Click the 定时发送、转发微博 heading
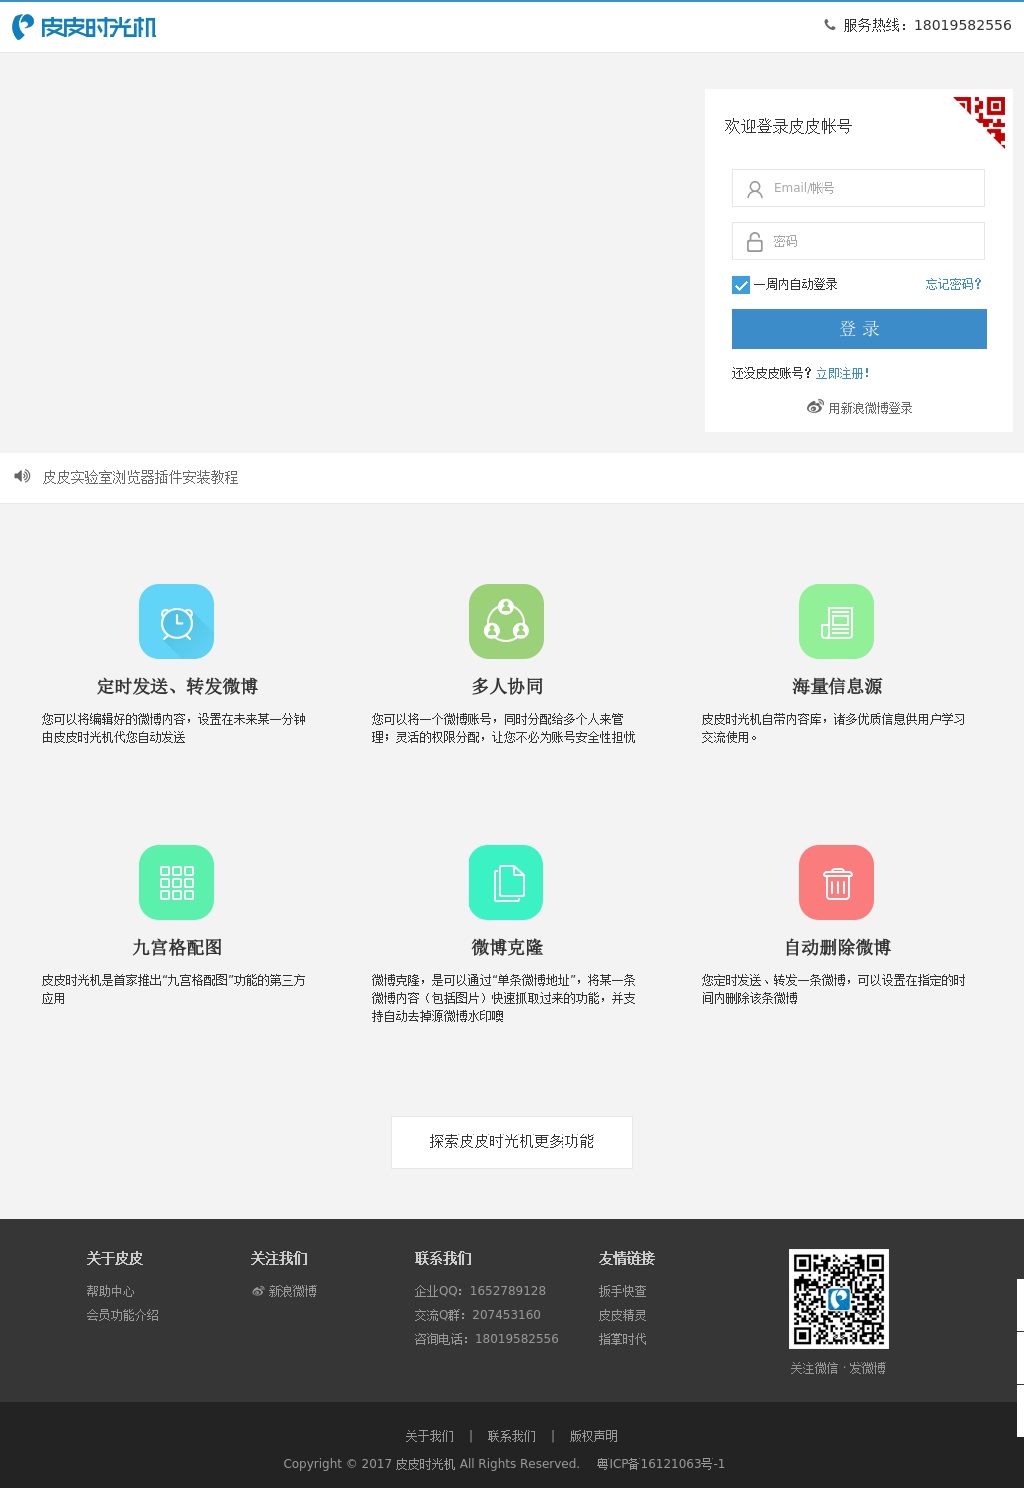 coord(177,686)
